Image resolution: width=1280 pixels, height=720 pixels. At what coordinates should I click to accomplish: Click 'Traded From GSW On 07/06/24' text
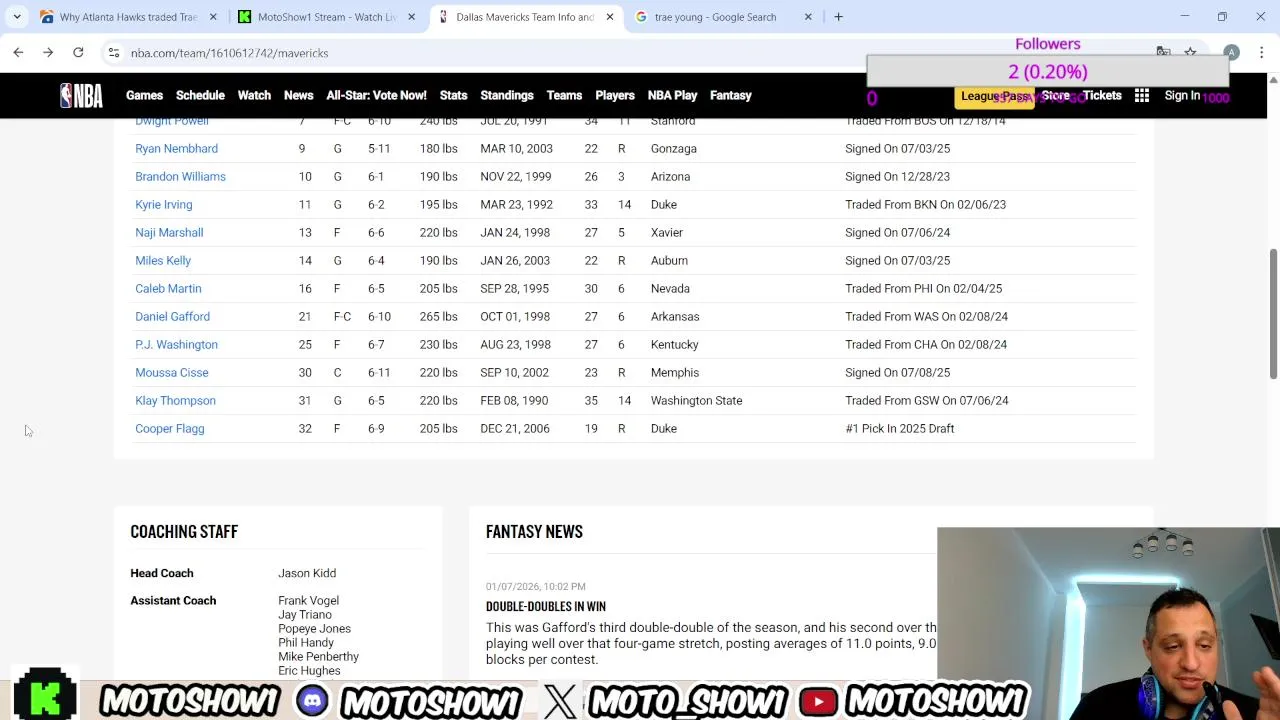point(926,400)
